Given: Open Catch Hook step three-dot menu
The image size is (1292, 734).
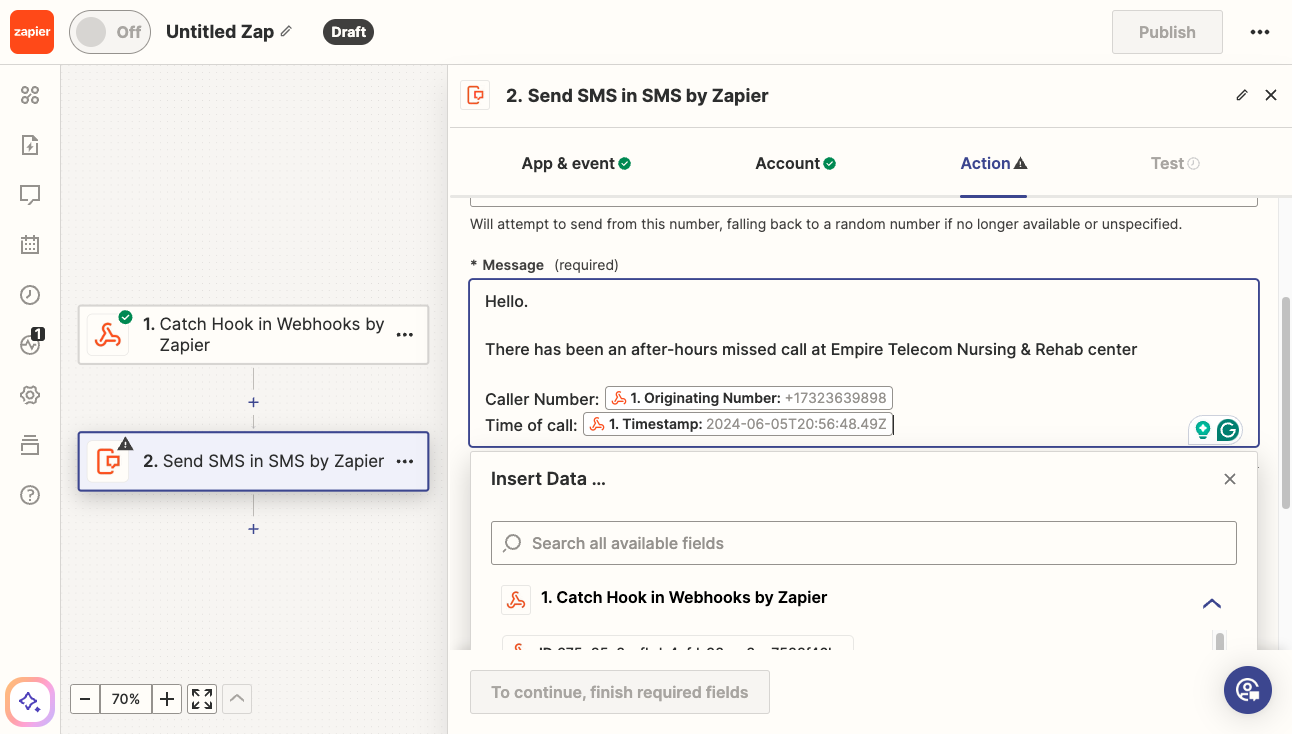Looking at the screenshot, I should click(x=405, y=335).
